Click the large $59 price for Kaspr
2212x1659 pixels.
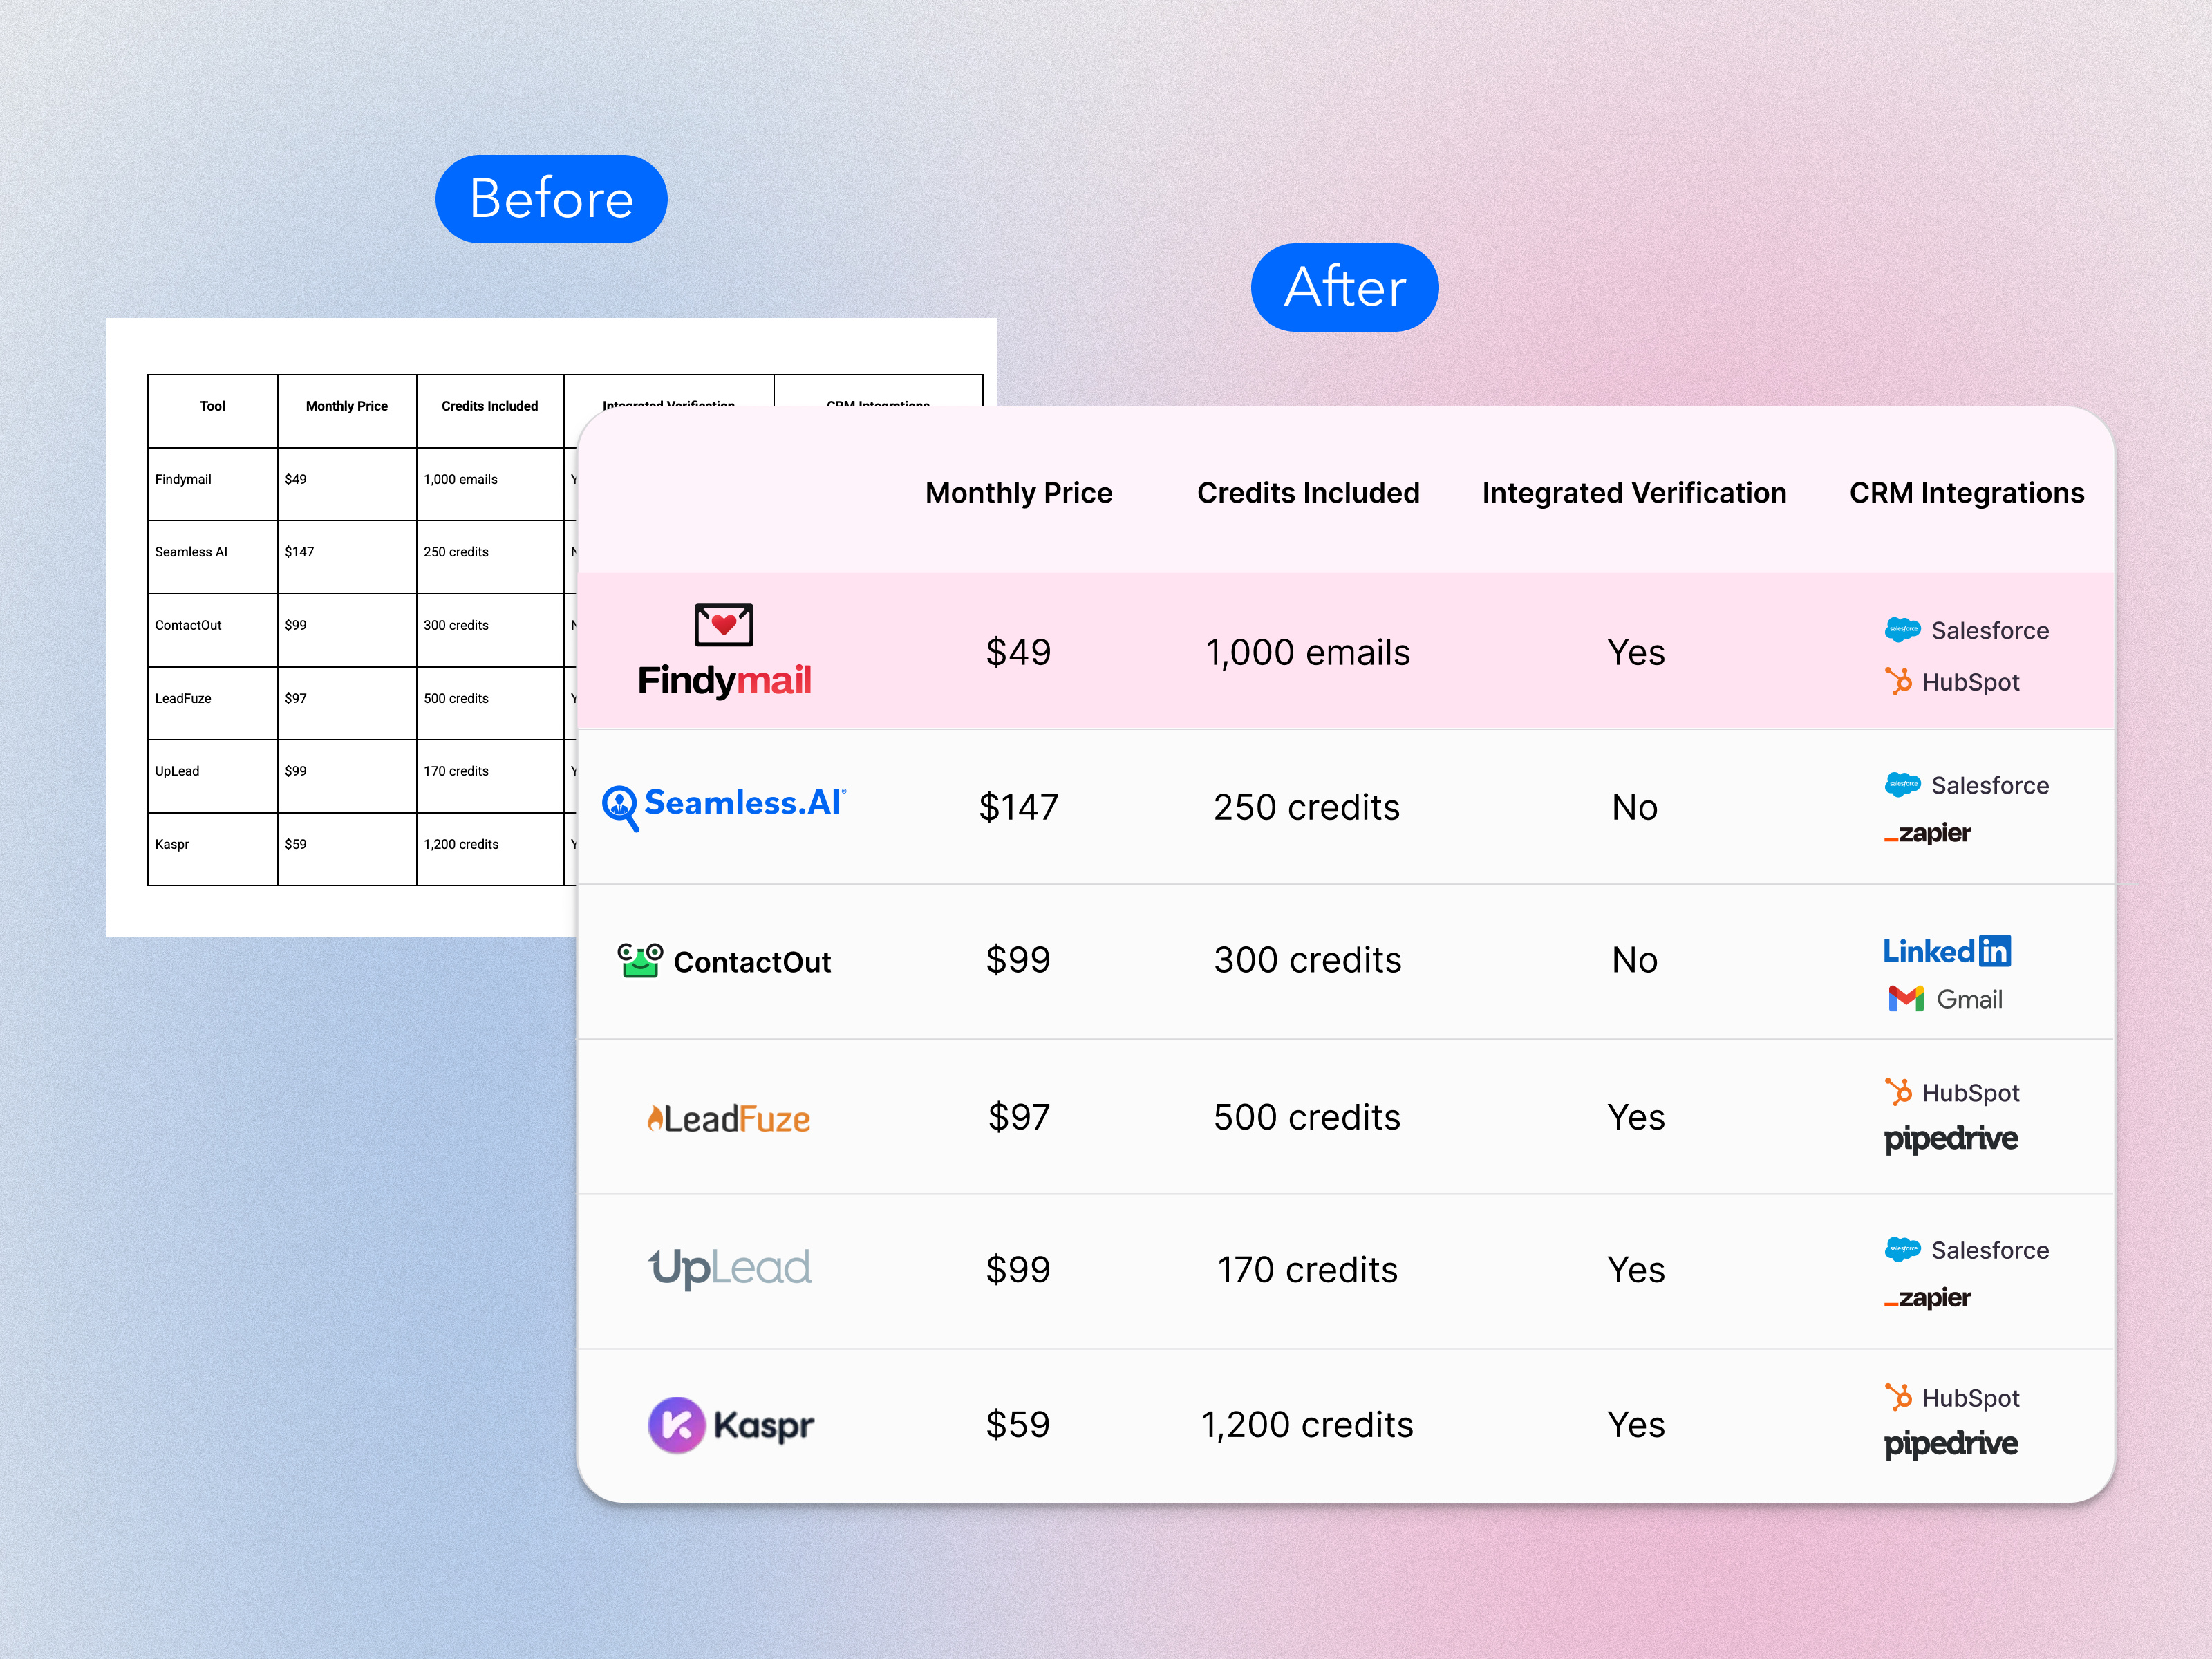coord(1018,1425)
